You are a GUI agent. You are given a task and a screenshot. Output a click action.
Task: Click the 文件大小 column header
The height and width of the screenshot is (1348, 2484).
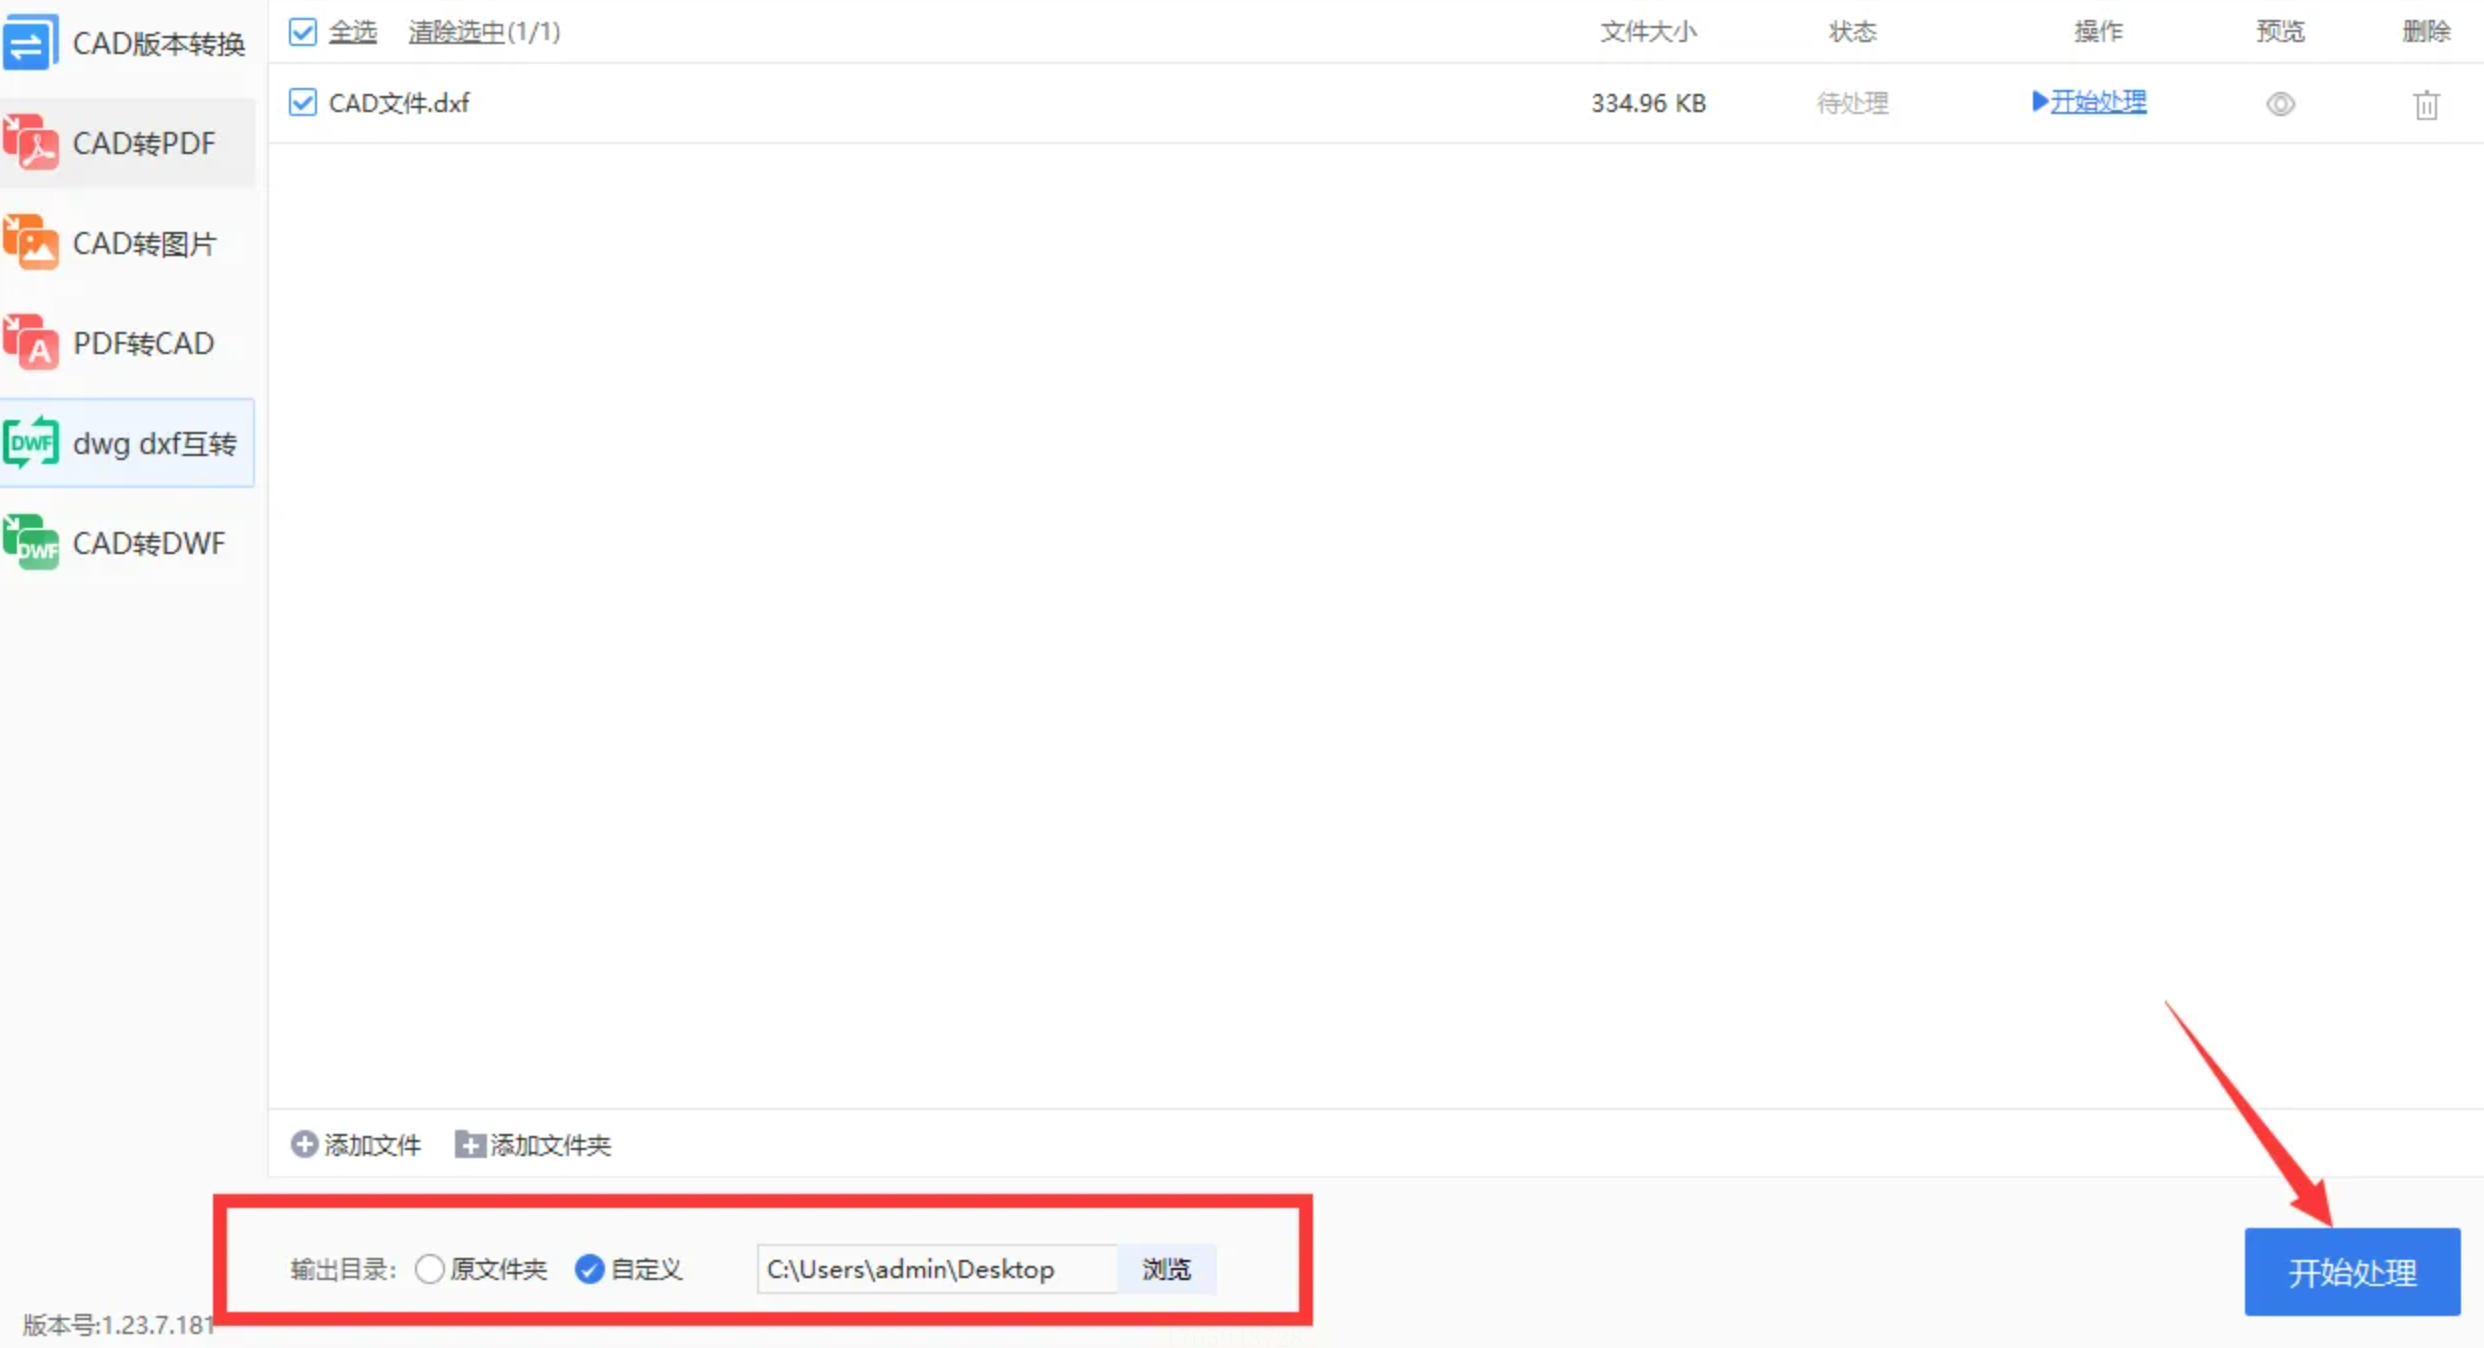(x=1647, y=32)
